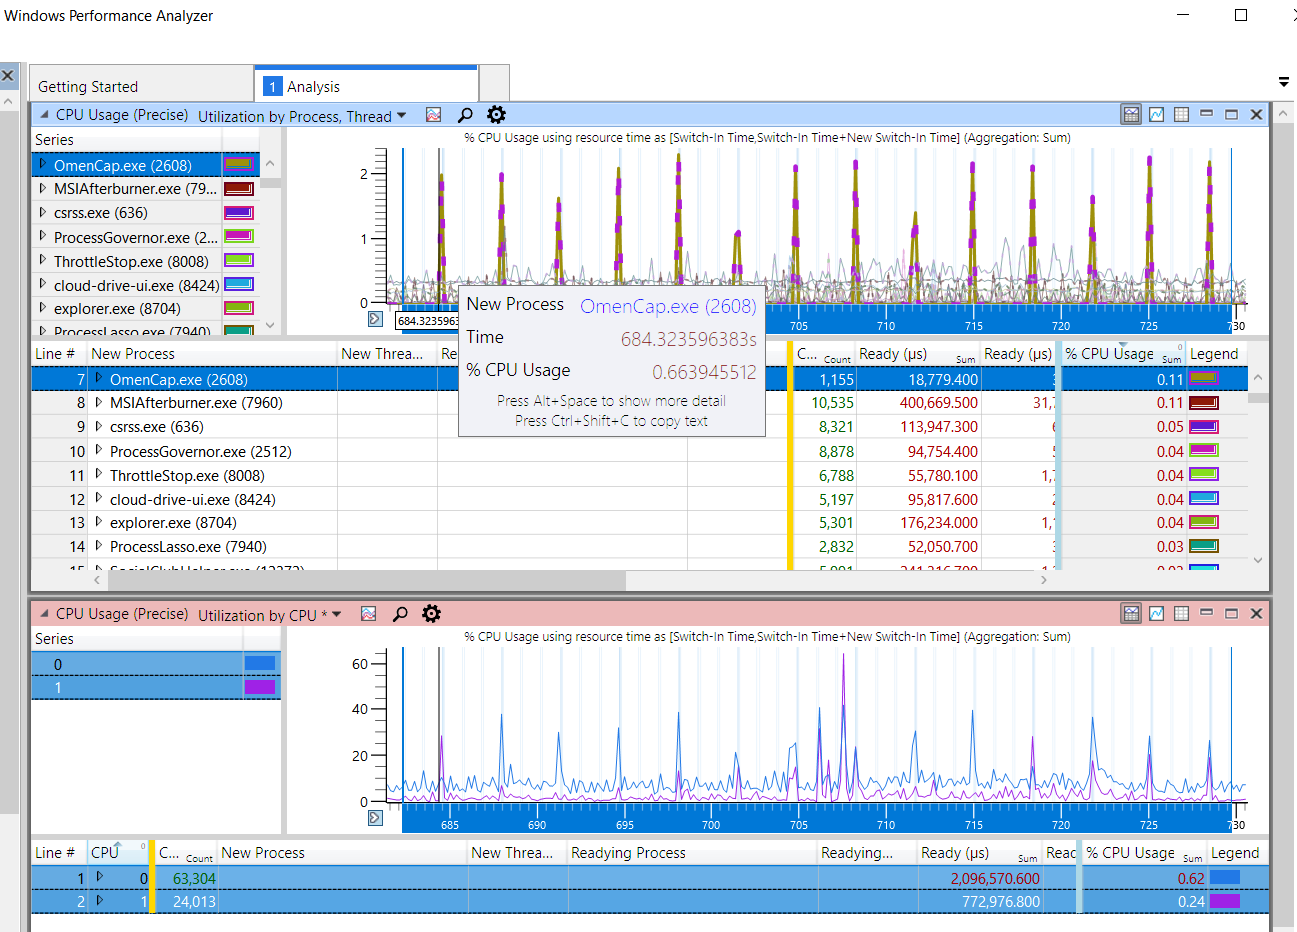Select ThrottleStop.exe (8008) table row
Screen dimensions: 1297x932
click(640, 475)
